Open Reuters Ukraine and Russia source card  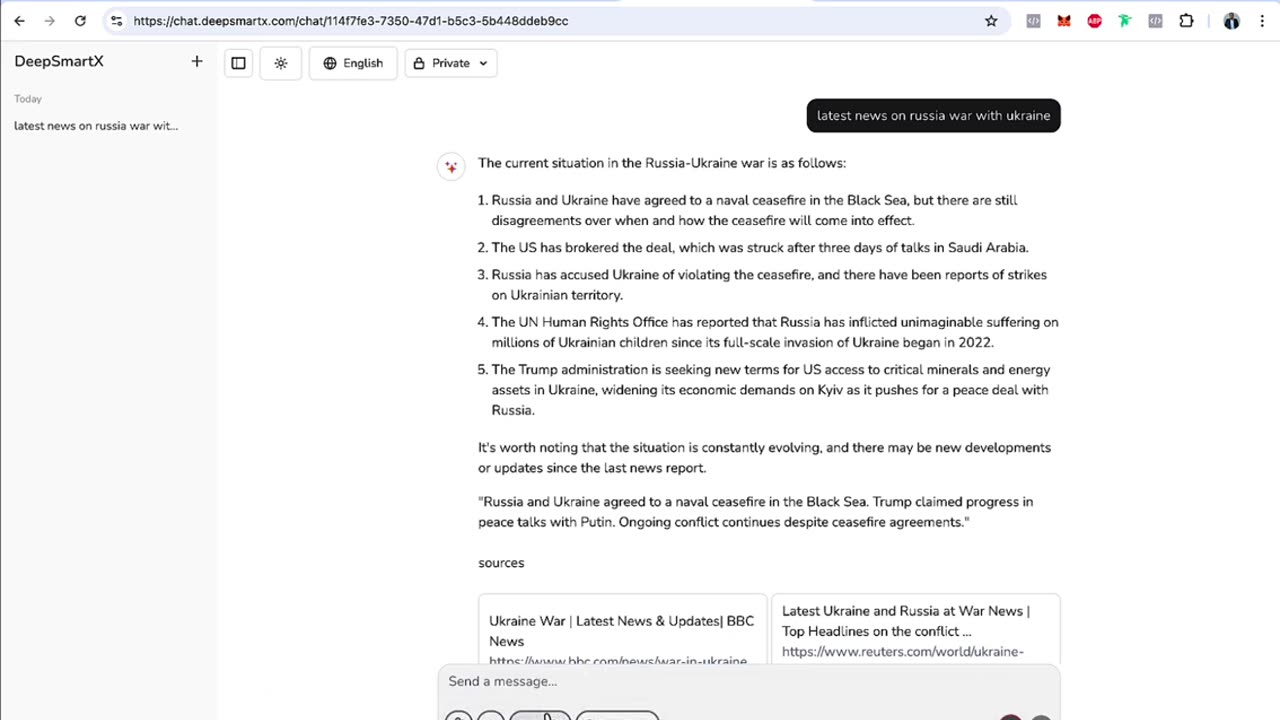click(x=915, y=630)
